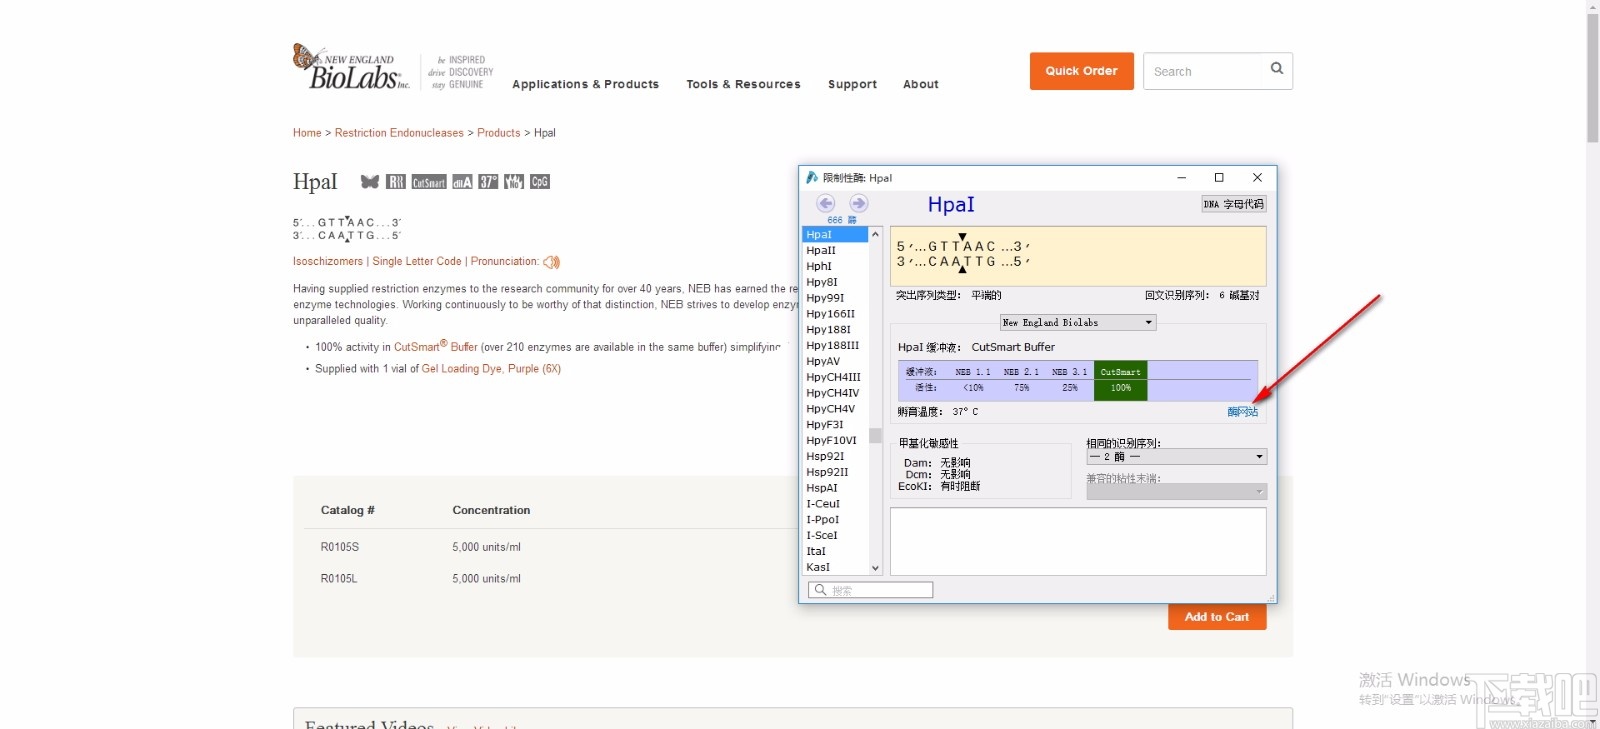Select KasI in enzyme list
Screen dimensions: 1600x729
[x=835, y=567]
